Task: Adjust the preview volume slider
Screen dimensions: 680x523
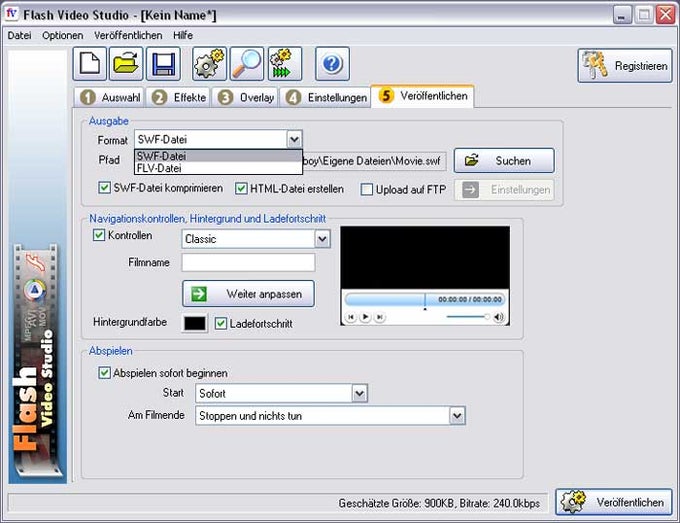Action: click(x=468, y=317)
